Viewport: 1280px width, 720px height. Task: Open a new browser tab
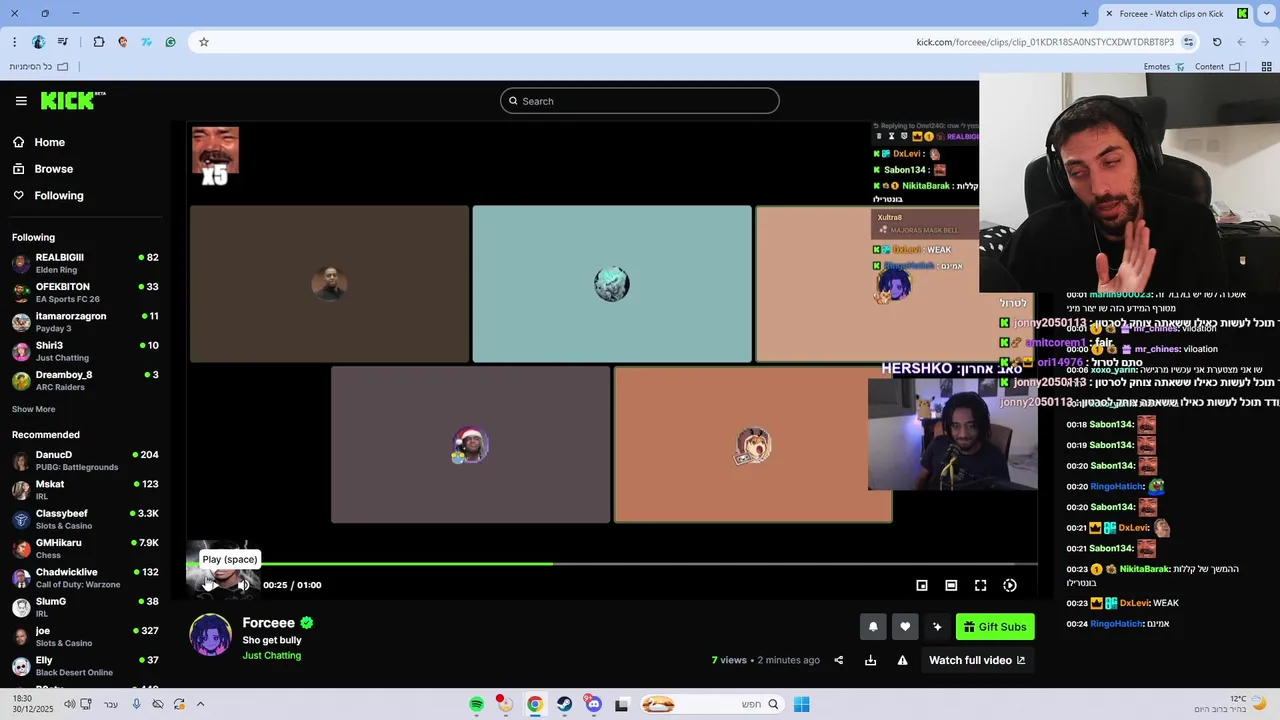pyautogui.click(x=1085, y=13)
